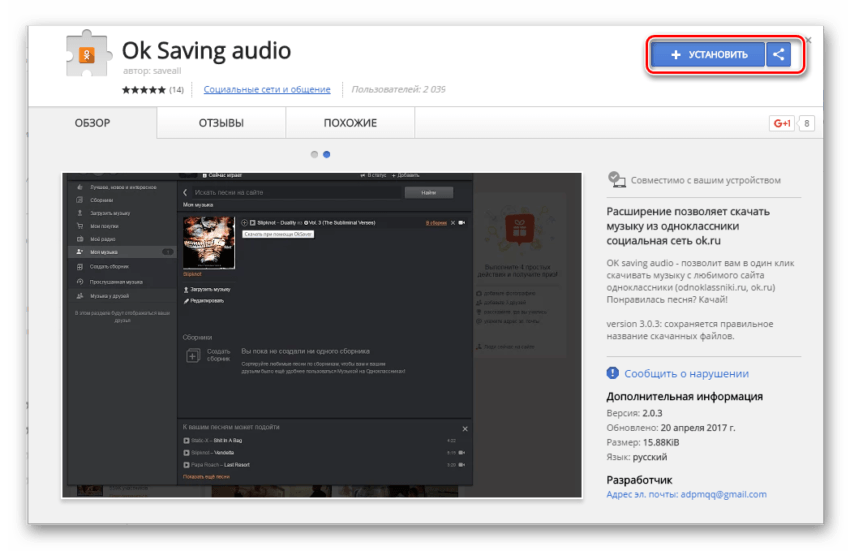850x551 pixels.
Task: Open the ОБЗОР tab
Action: pyautogui.click(x=92, y=123)
